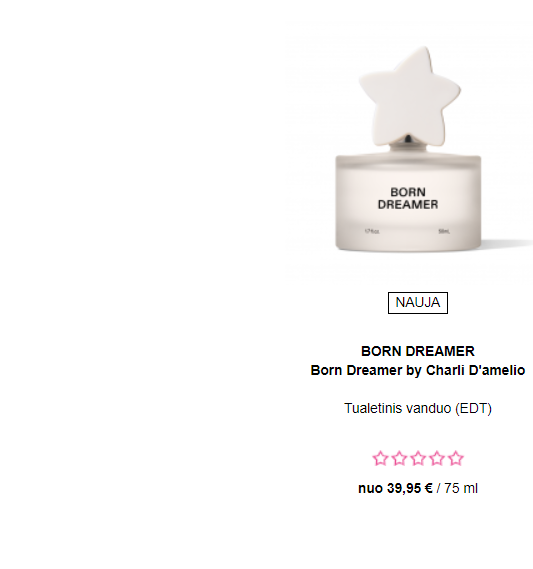Select the second pink rating star

tap(399, 458)
